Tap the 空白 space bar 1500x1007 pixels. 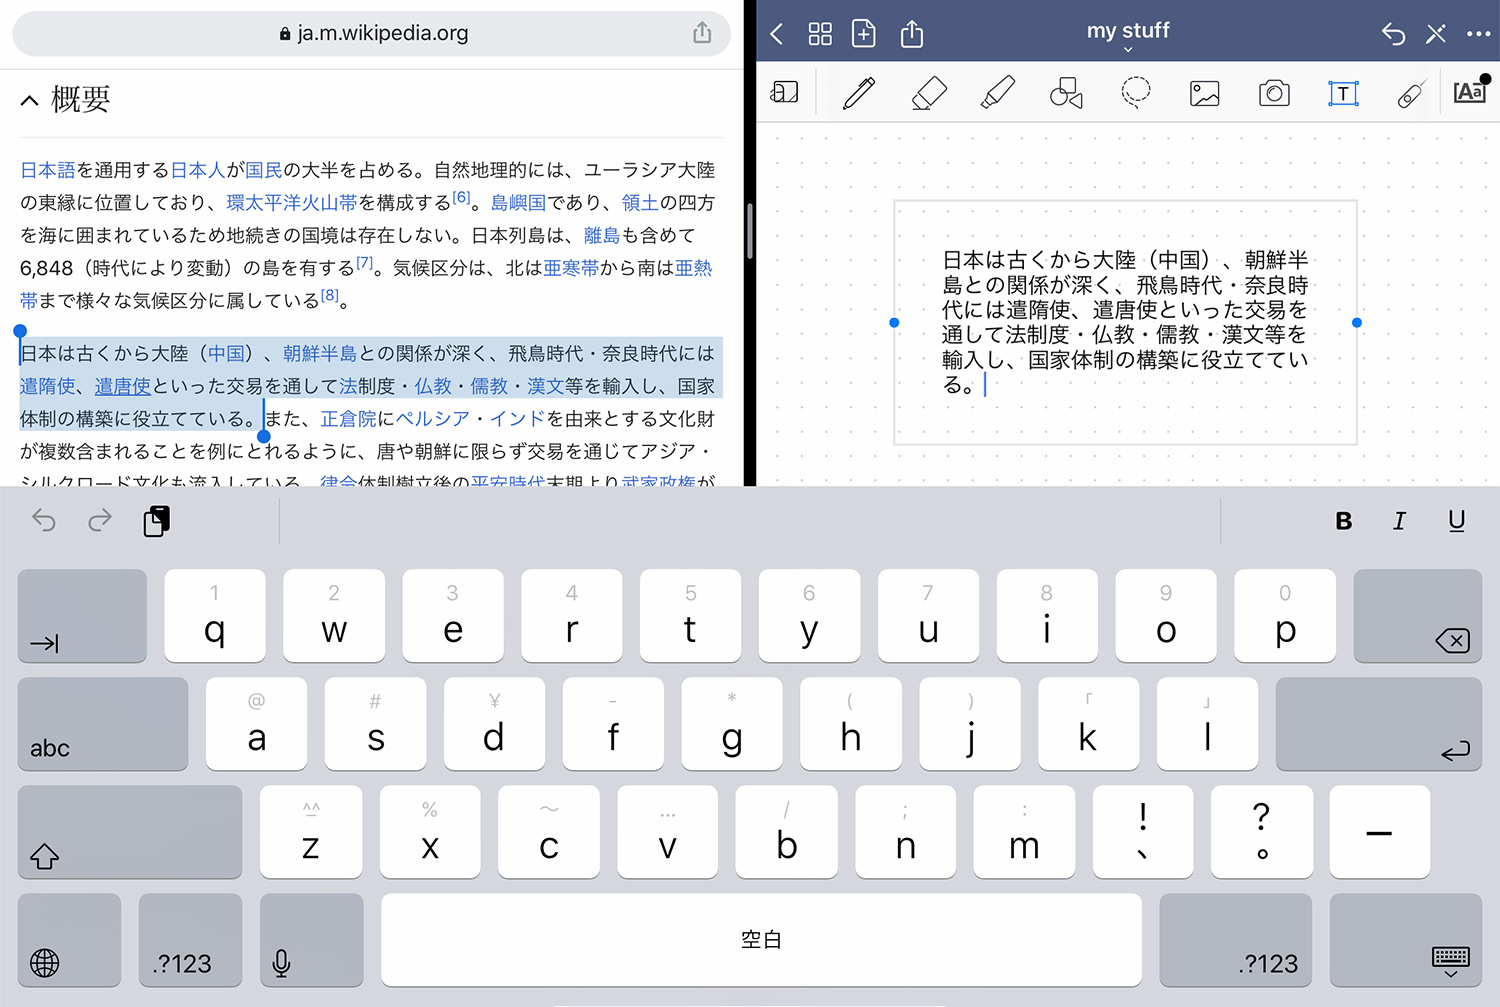coord(761,940)
